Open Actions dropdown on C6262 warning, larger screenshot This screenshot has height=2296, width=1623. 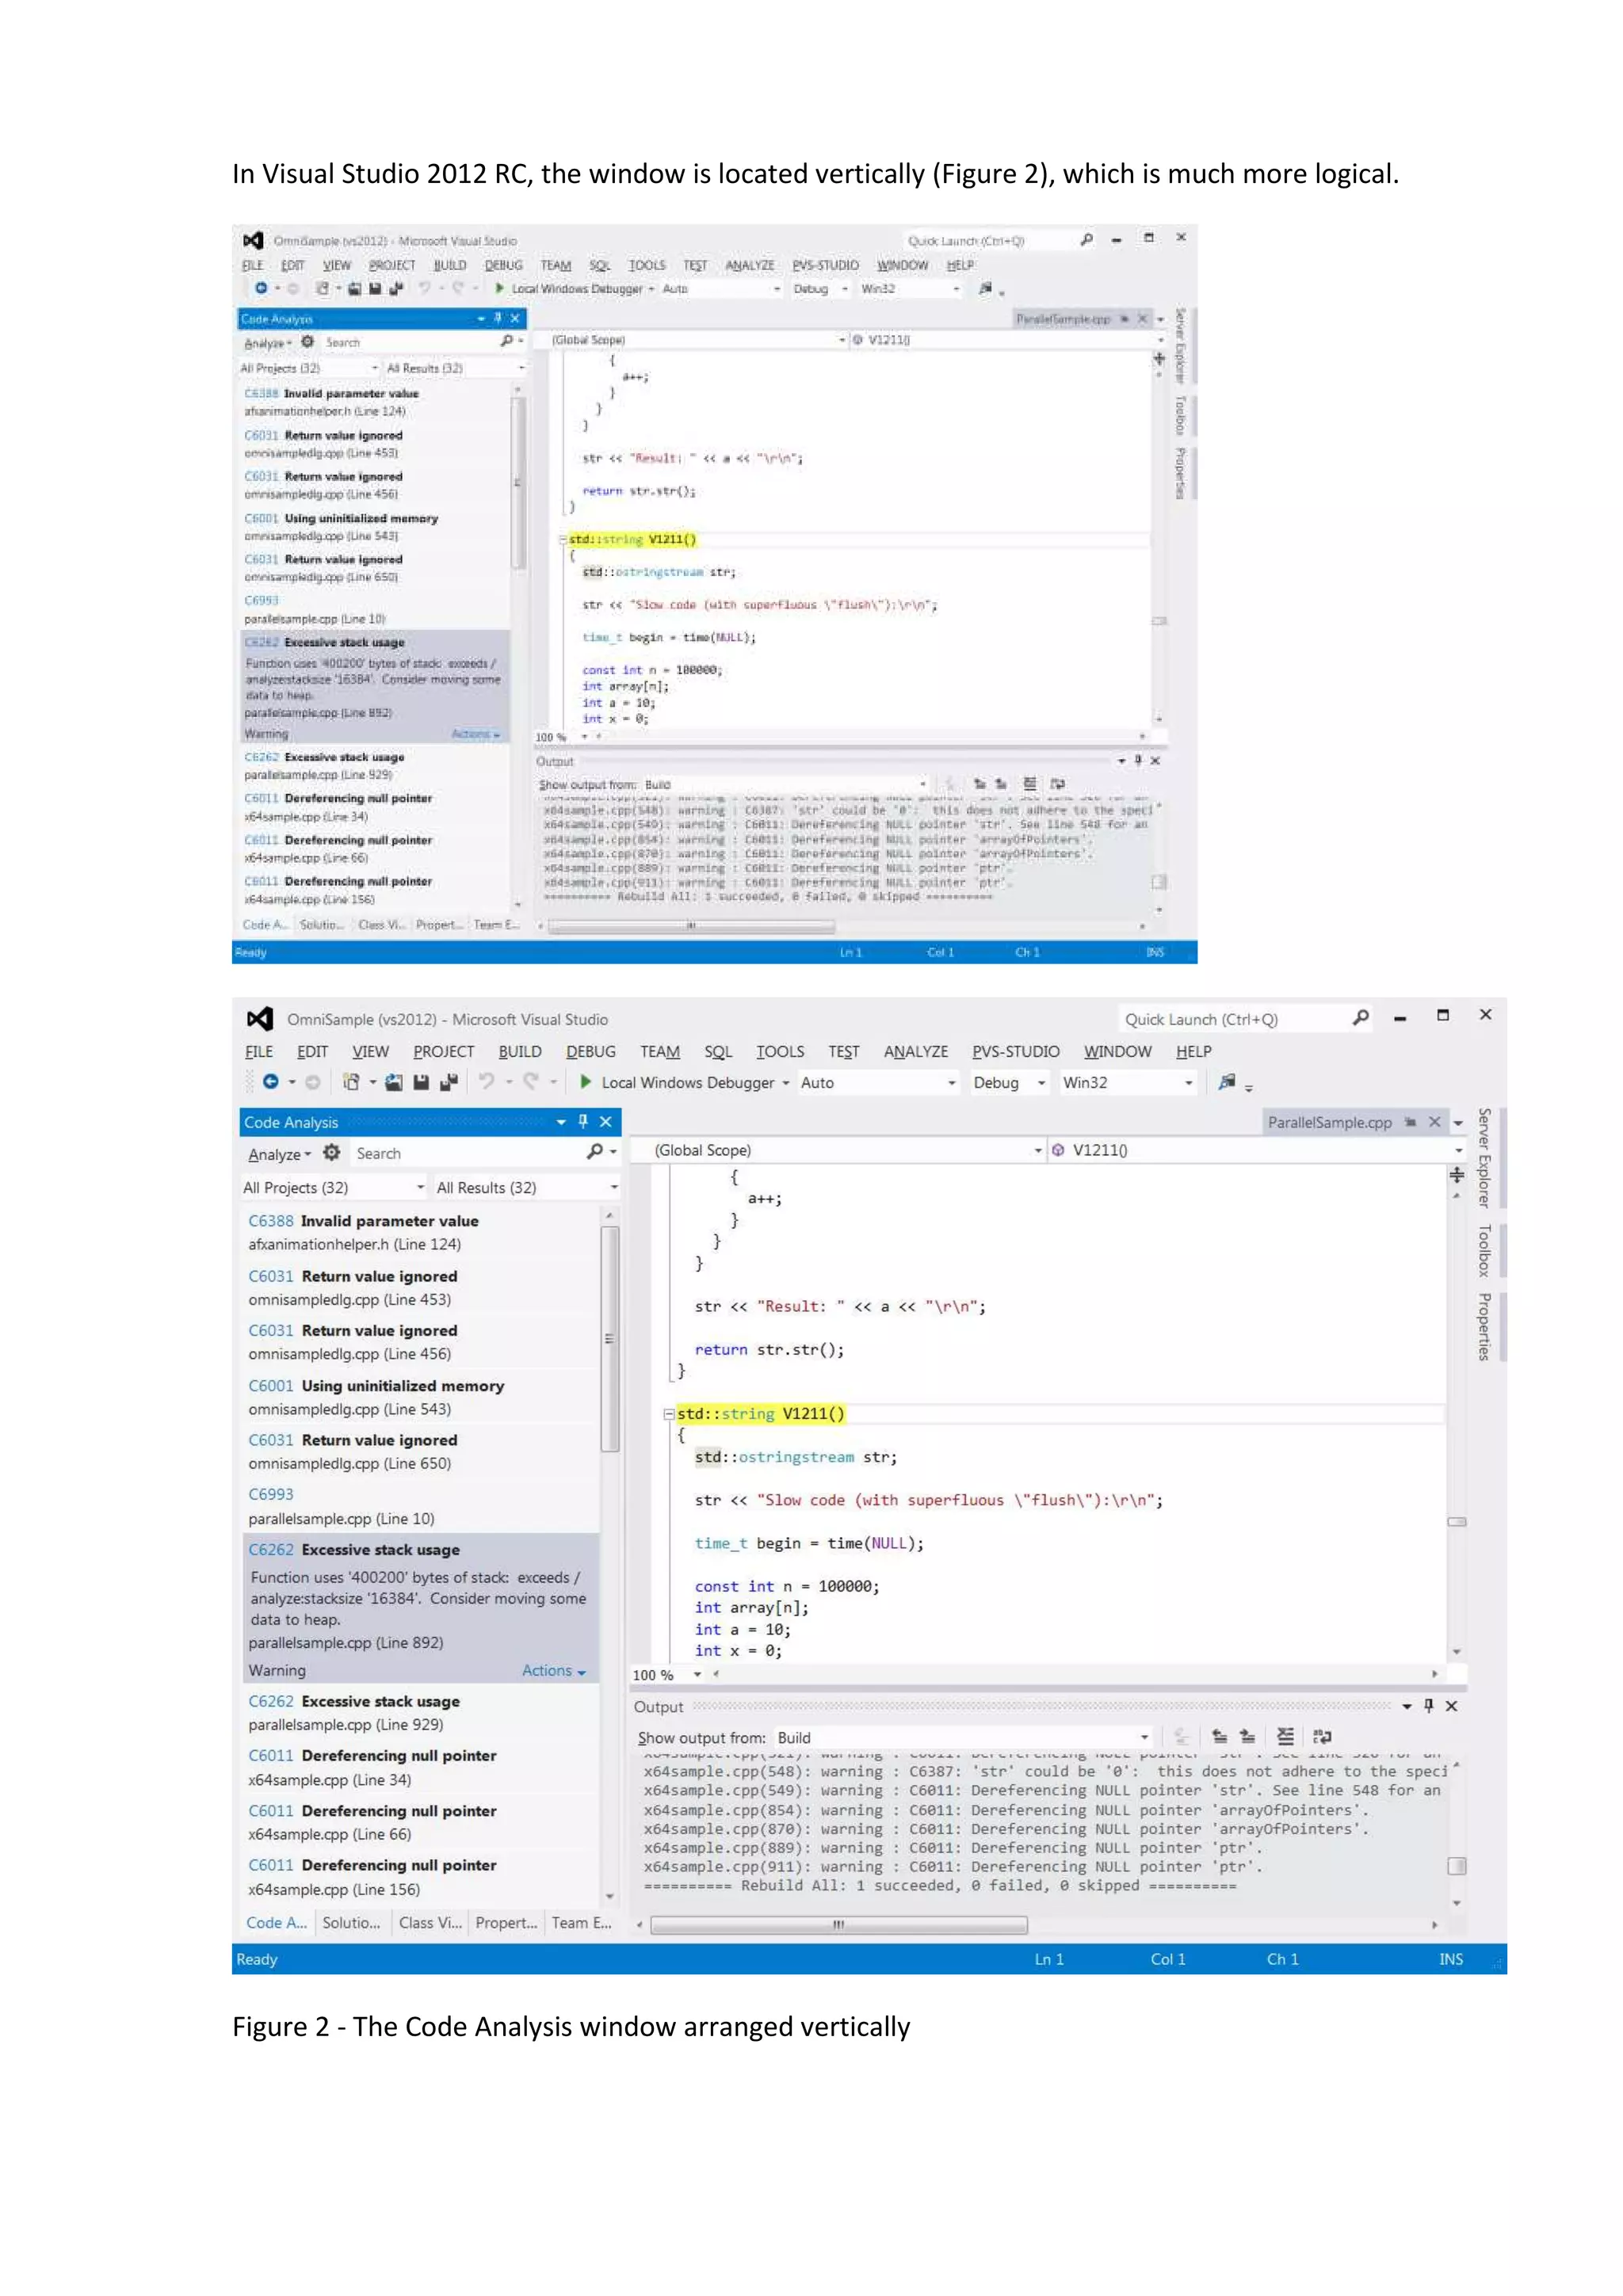click(554, 1671)
